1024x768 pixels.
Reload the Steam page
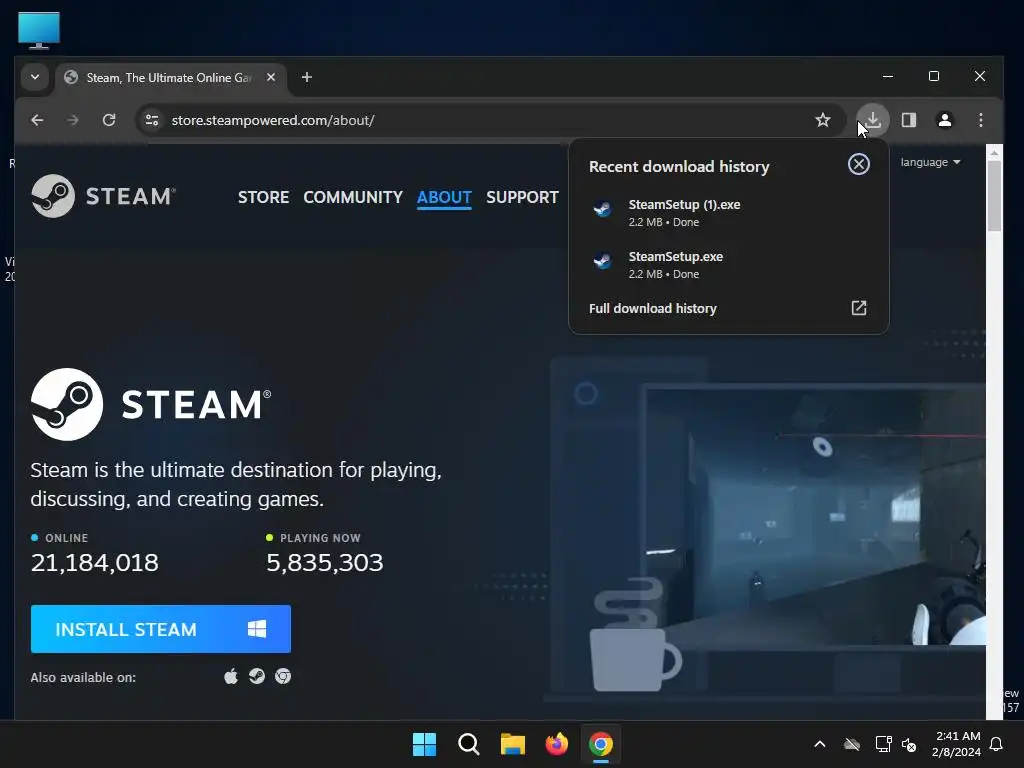click(109, 120)
